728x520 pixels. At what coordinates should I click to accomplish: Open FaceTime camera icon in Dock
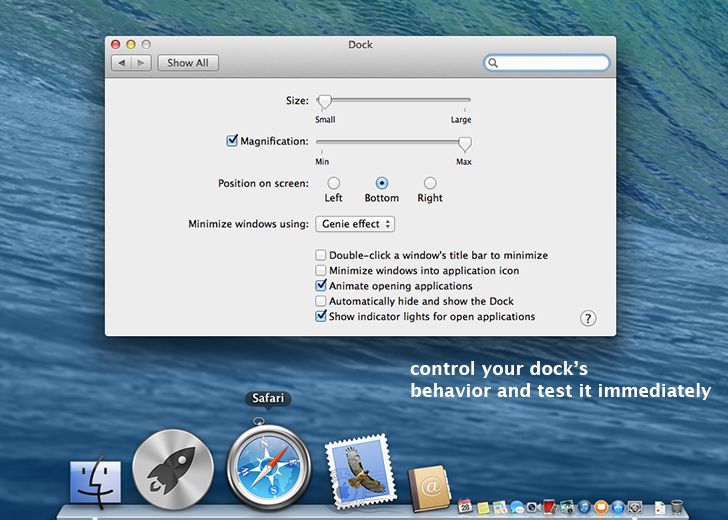533,507
